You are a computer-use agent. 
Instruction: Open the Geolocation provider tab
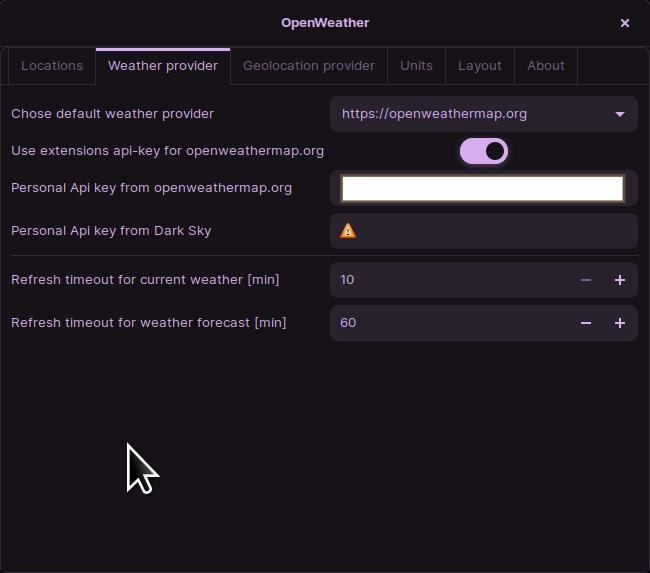(309, 66)
